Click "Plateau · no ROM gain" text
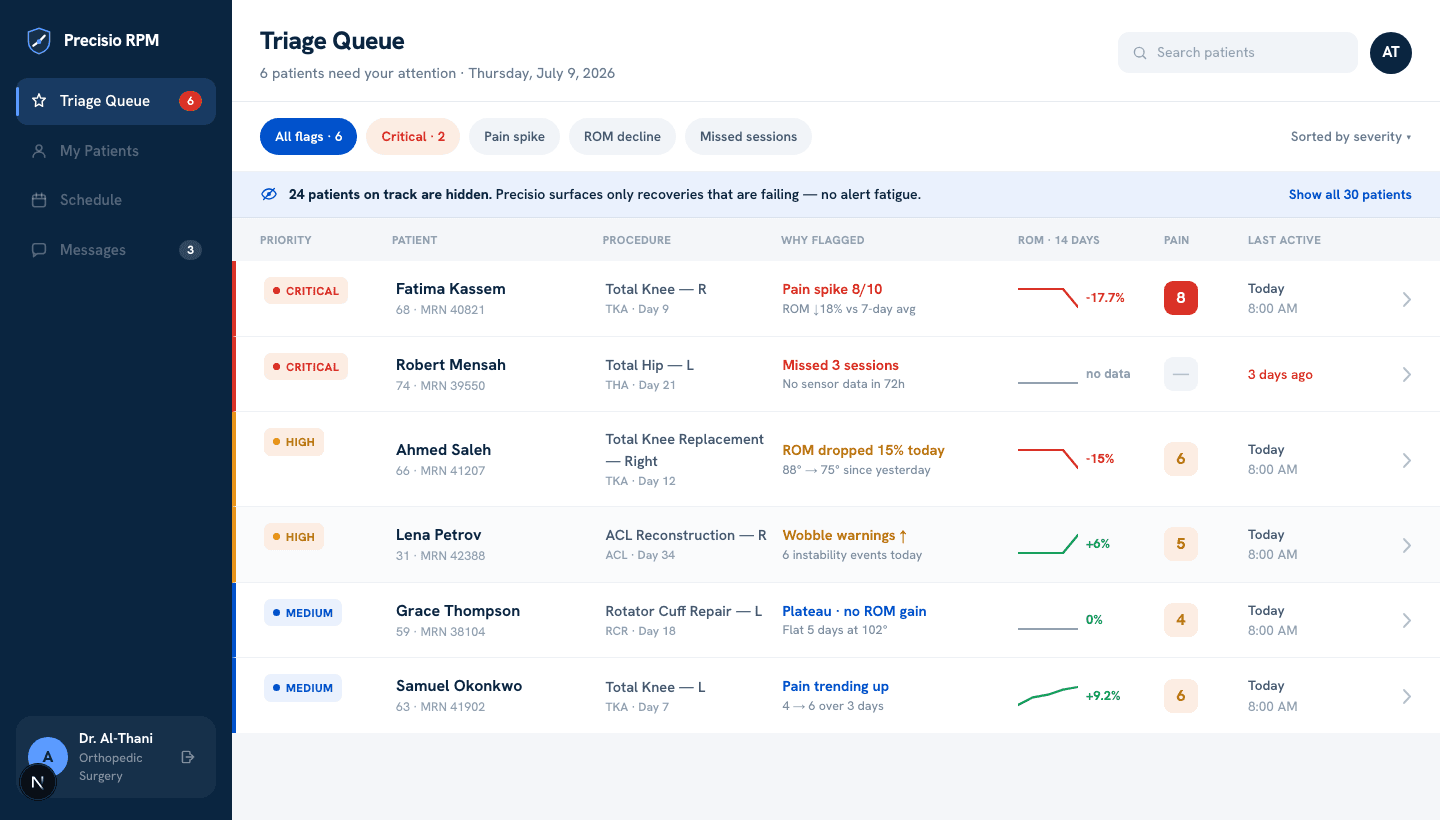The height and width of the screenshot is (820, 1440). point(854,611)
